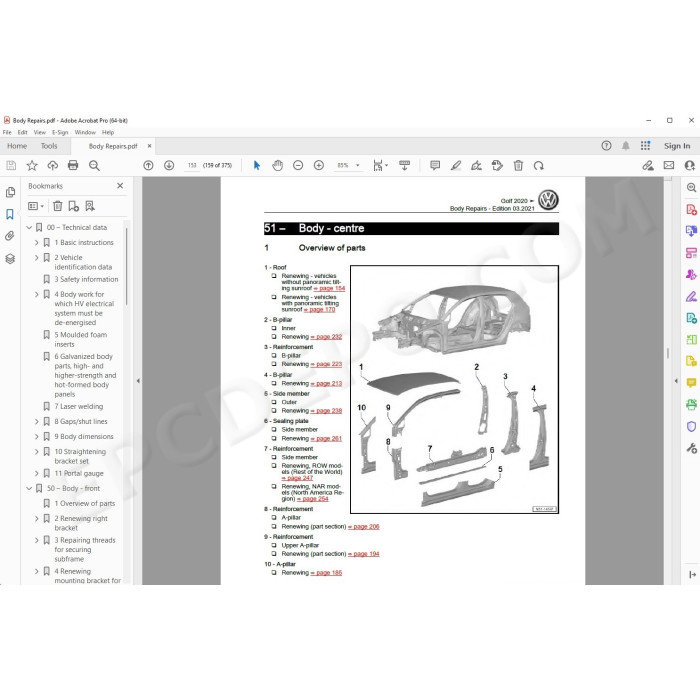The image size is (700, 700).
Task: Follow the page 232 link
Action: [x=326, y=337]
